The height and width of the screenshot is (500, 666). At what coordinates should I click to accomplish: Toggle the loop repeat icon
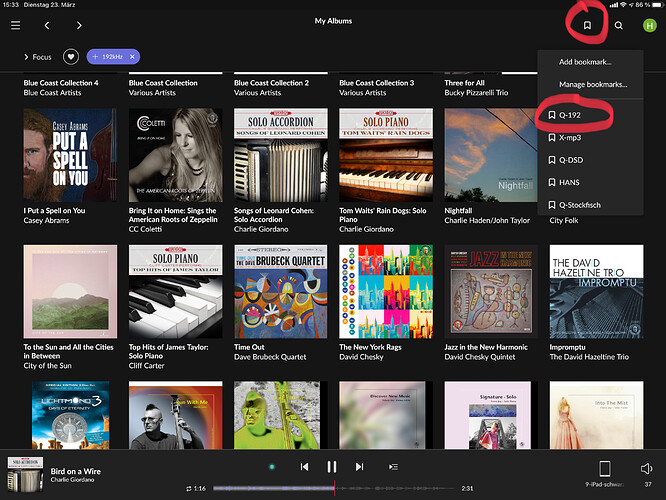189,489
